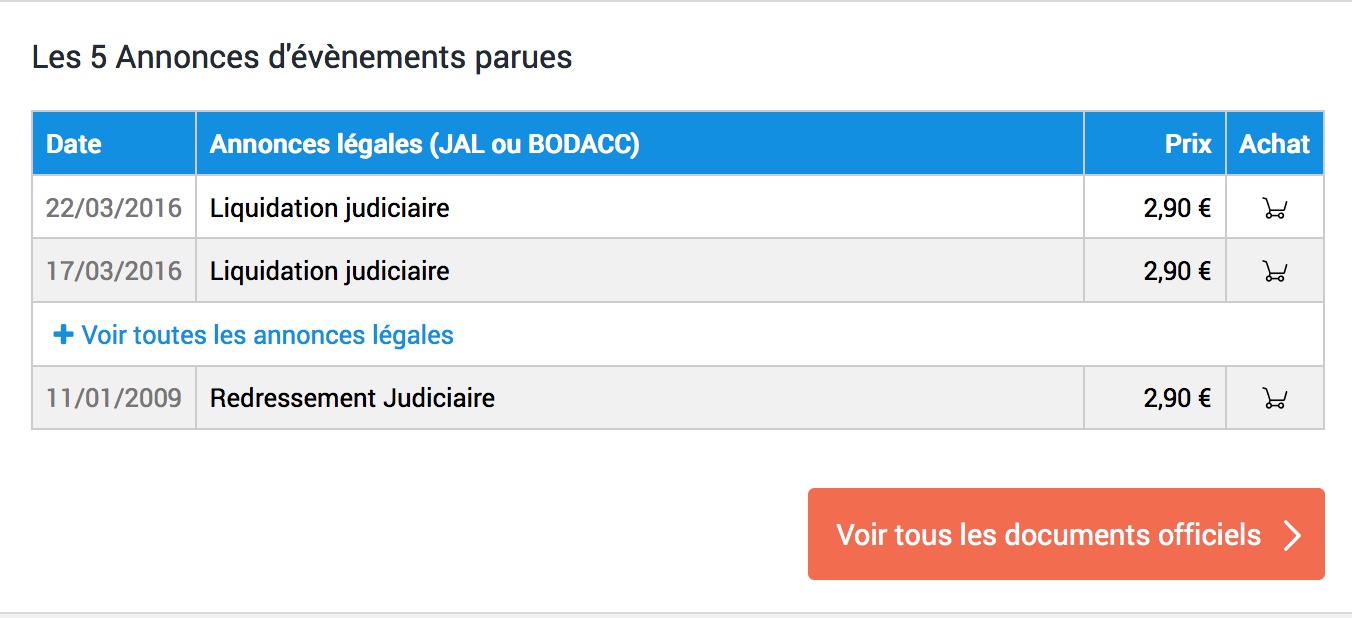Viewport: 1352px width, 618px height.
Task: Click the Achat column header
Action: pos(1275,144)
